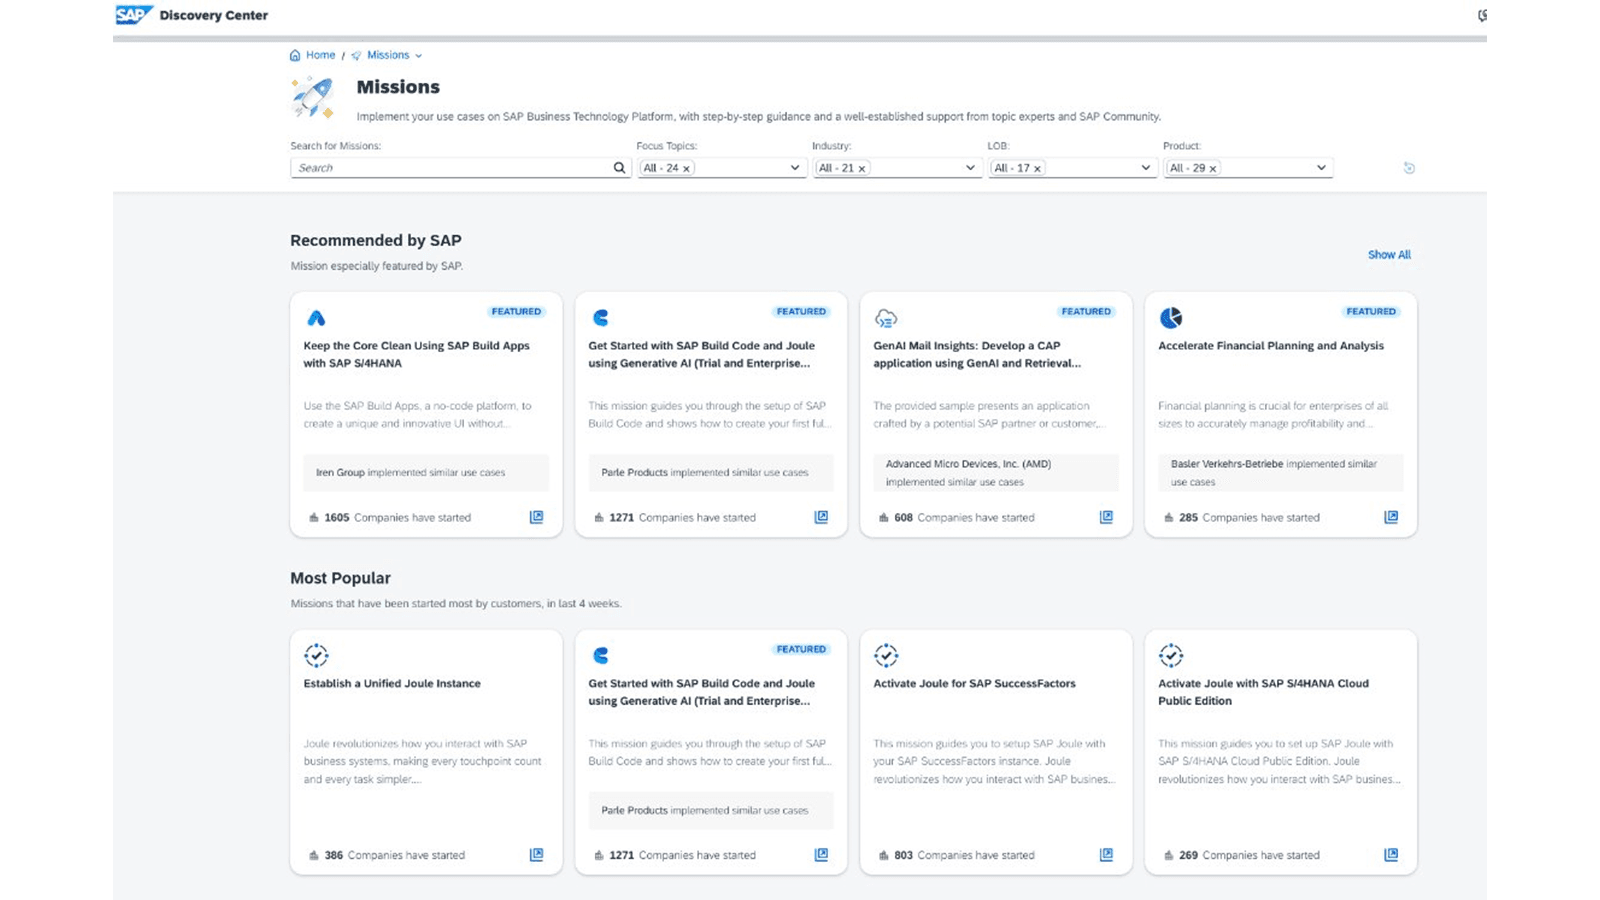
Task: Click the magnifier icon in the search box
Action: pos(619,168)
